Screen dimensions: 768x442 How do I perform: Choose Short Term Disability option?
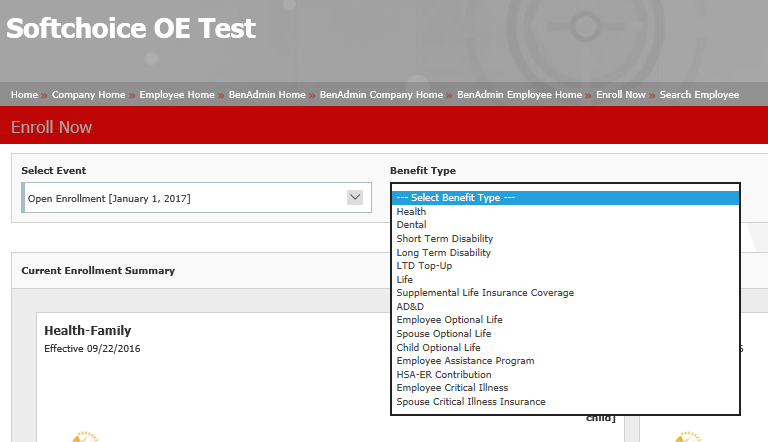[x=444, y=239]
